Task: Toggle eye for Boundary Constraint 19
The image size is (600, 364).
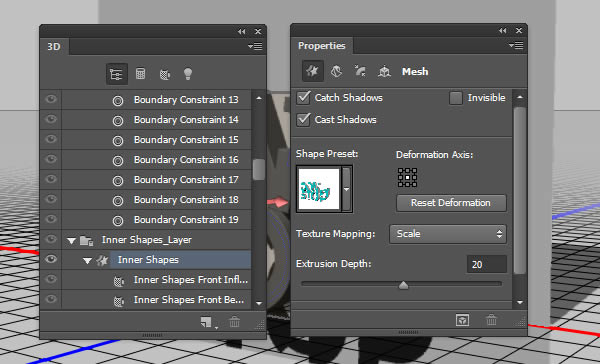Action: tap(51, 219)
